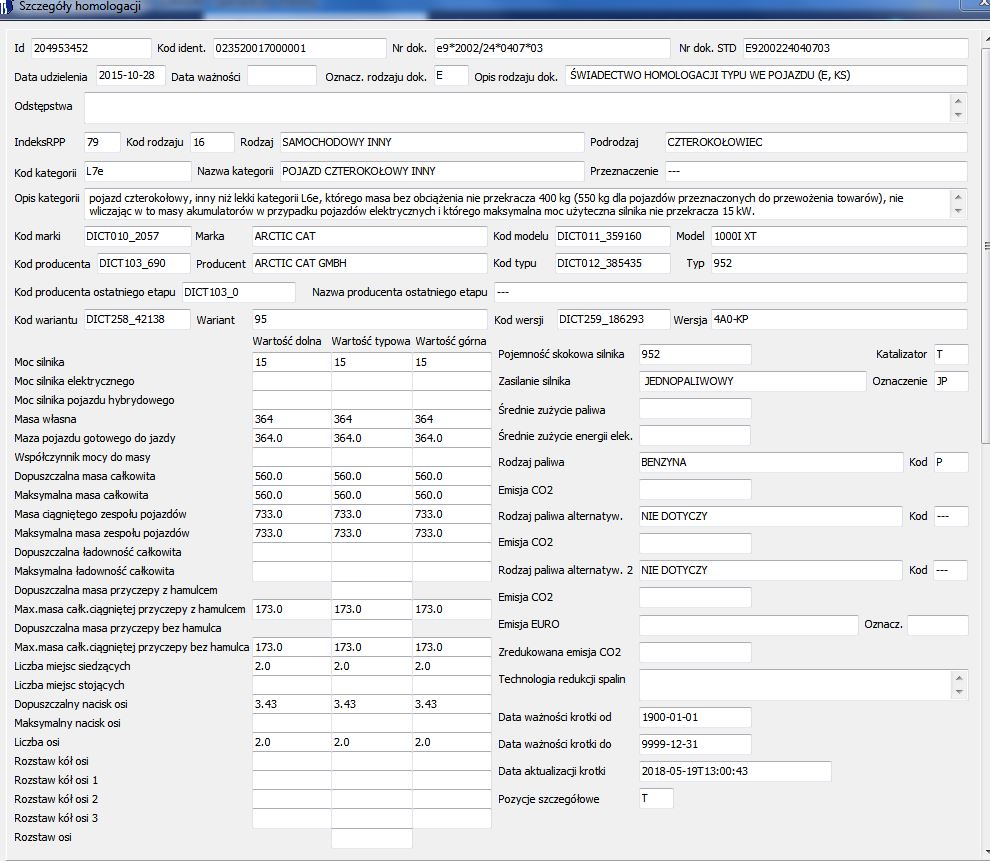990x861 pixels.
Task: Click the Podrodzaj field CZTEROKOŁOWIEC
Action: coord(816,142)
